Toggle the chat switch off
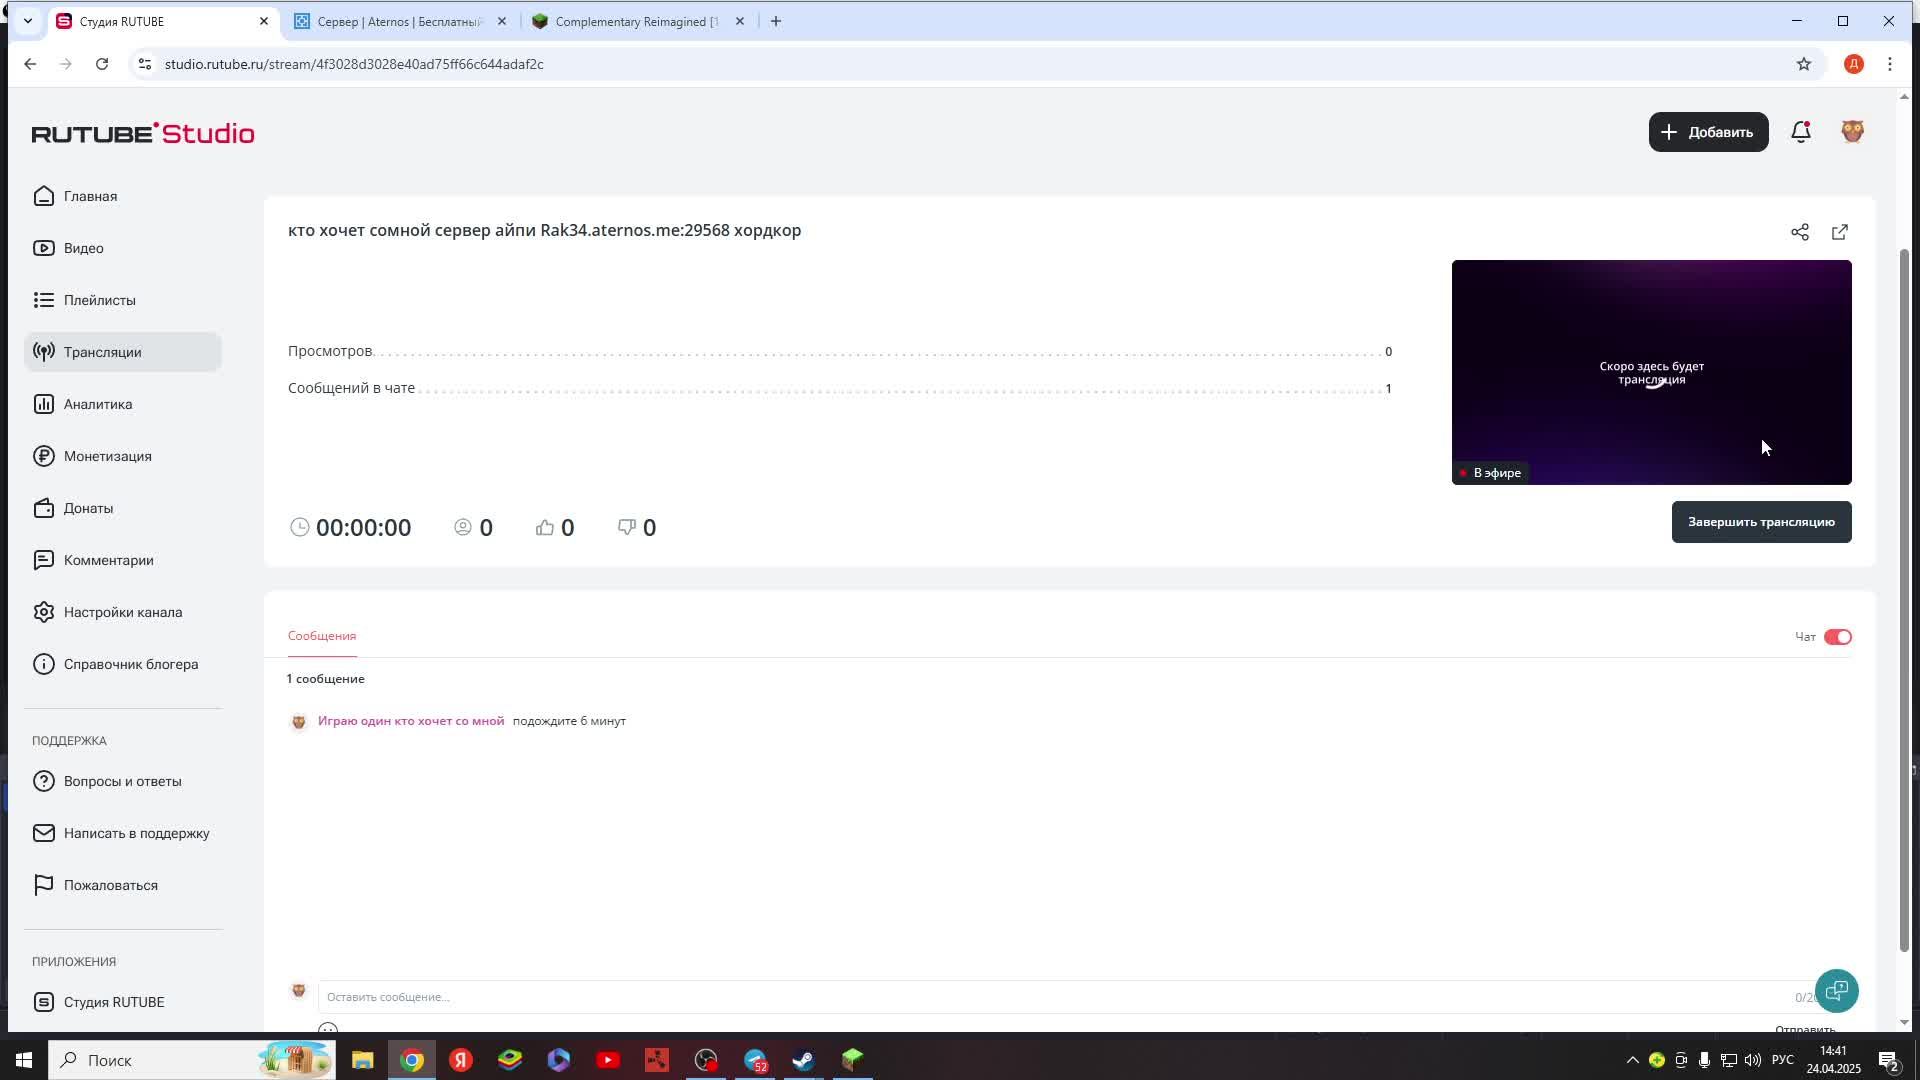Image resolution: width=1920 pixels, height=1080 pixels. click(x=1837, y=637)
